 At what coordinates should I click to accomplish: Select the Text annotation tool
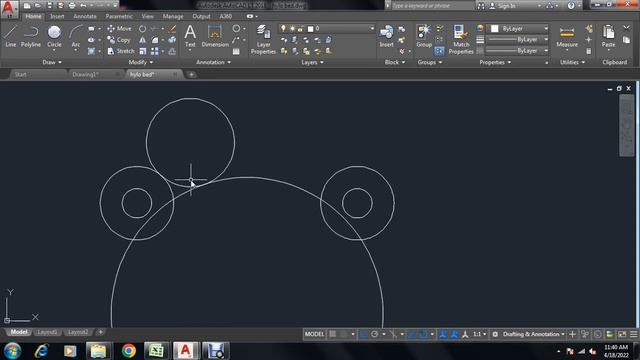pos(190,36)
